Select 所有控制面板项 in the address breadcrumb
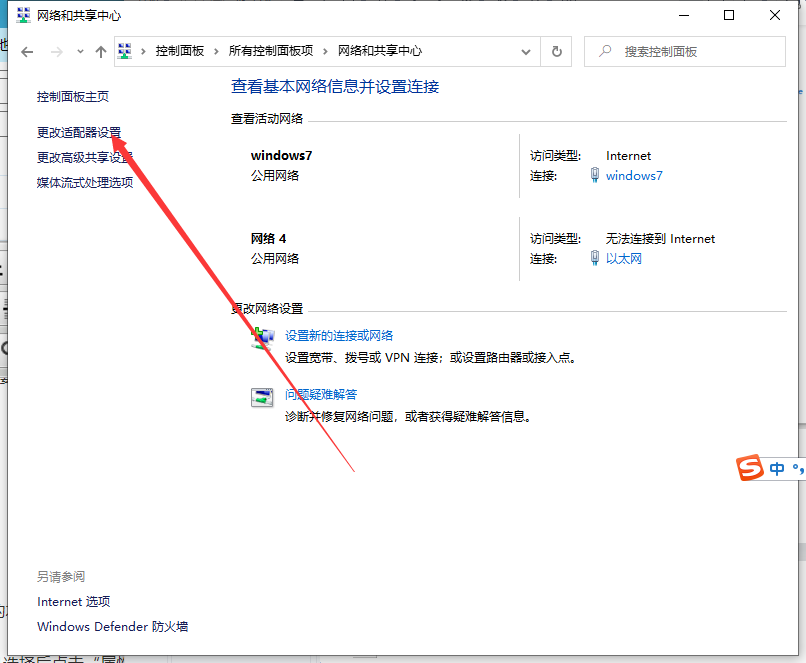 [x=271, y=51]
